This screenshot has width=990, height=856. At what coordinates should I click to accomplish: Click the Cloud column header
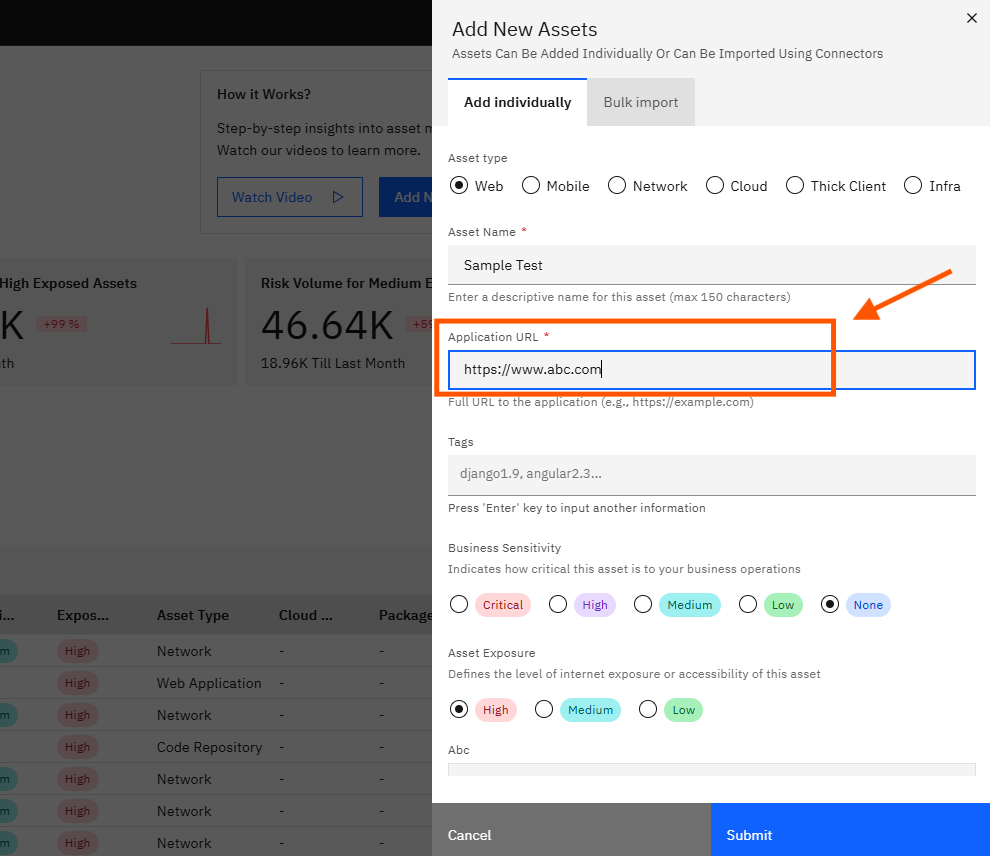(x=306, y=615)
